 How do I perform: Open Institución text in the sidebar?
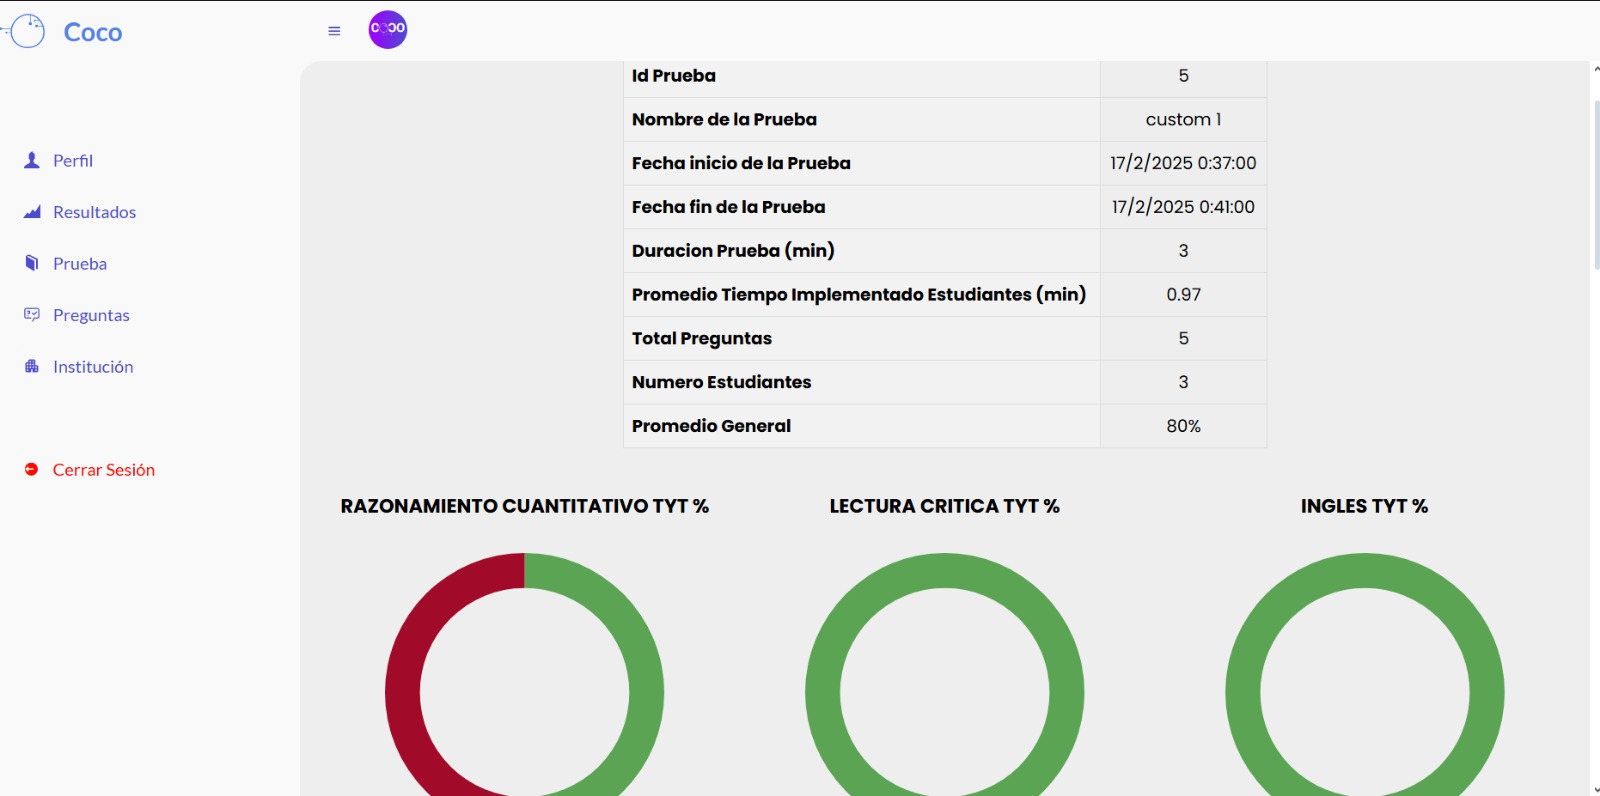pyautogui.click(x=93, y=367)
